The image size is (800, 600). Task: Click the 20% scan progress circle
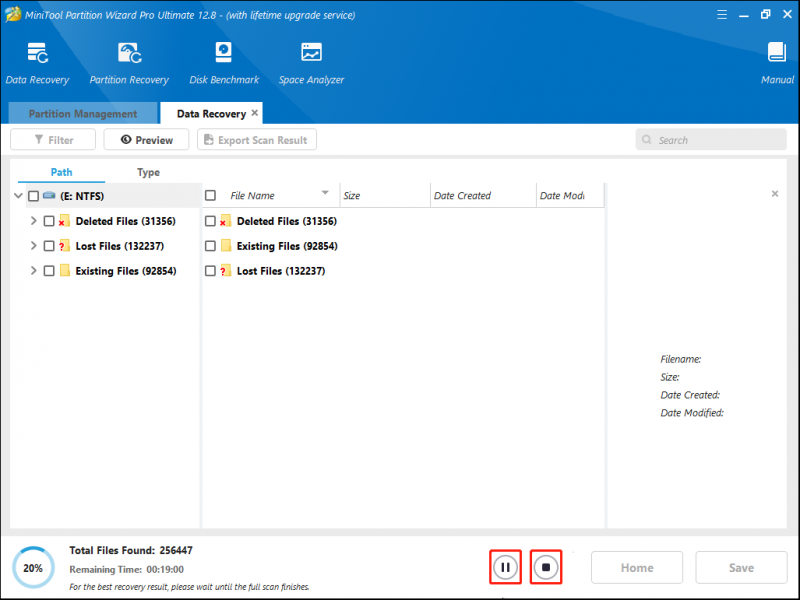point(33,567)
